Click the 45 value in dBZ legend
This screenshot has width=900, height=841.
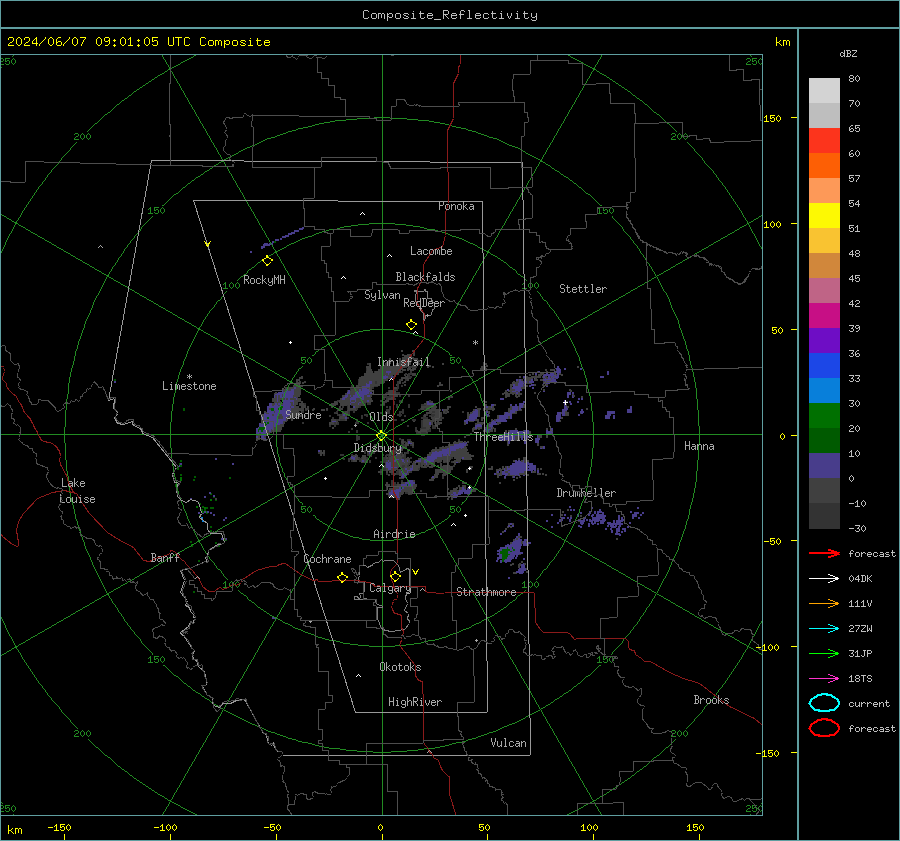[x=854, y=278]
